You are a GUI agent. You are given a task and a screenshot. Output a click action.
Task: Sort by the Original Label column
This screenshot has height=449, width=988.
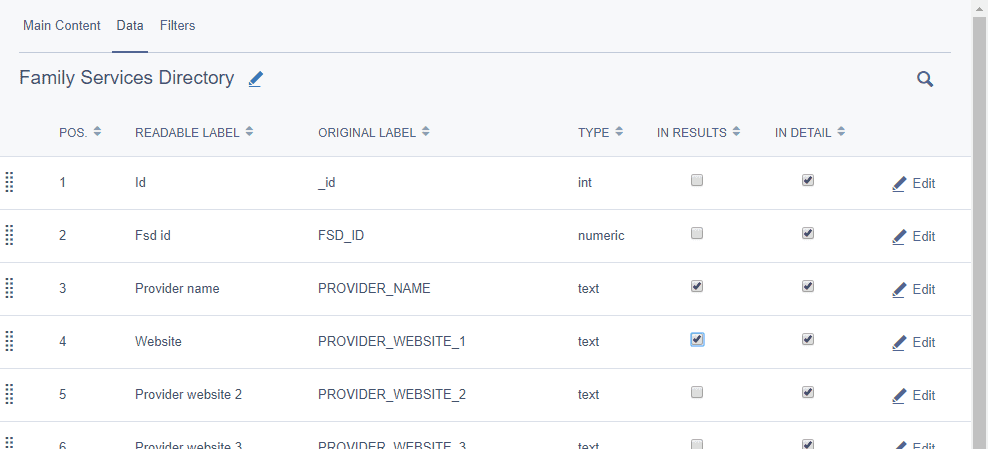tap(373, 132)
